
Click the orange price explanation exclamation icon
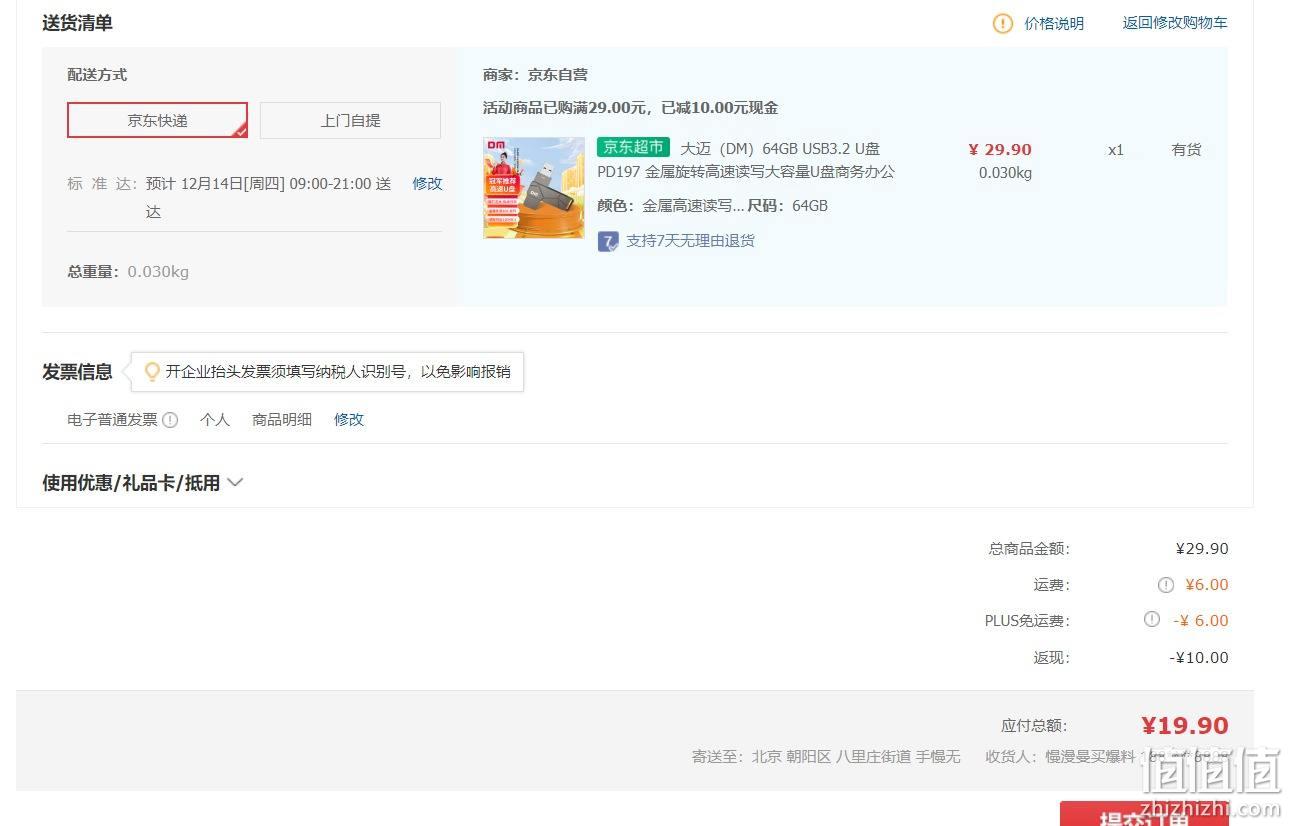tap(1002, 23)
